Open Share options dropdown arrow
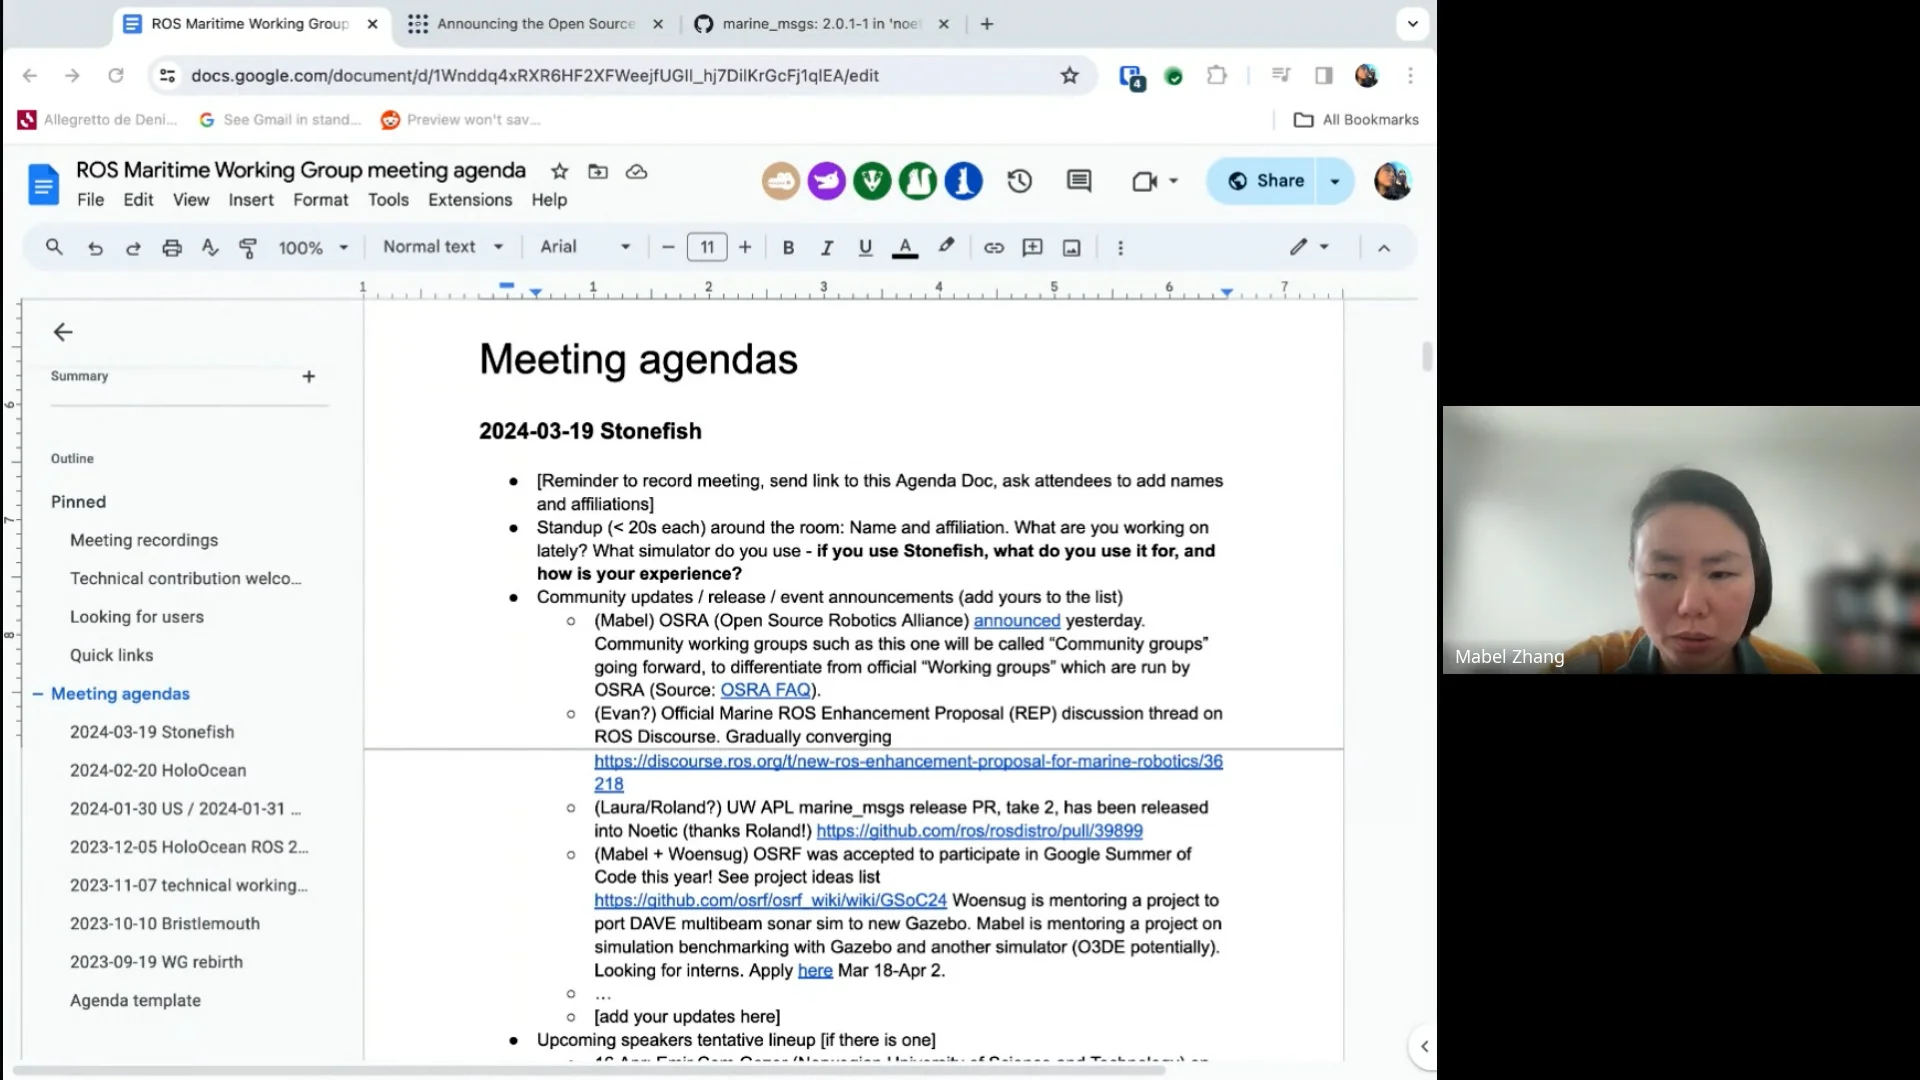The width and height of the screenshot is (1920, 1080). [1335, 181]
